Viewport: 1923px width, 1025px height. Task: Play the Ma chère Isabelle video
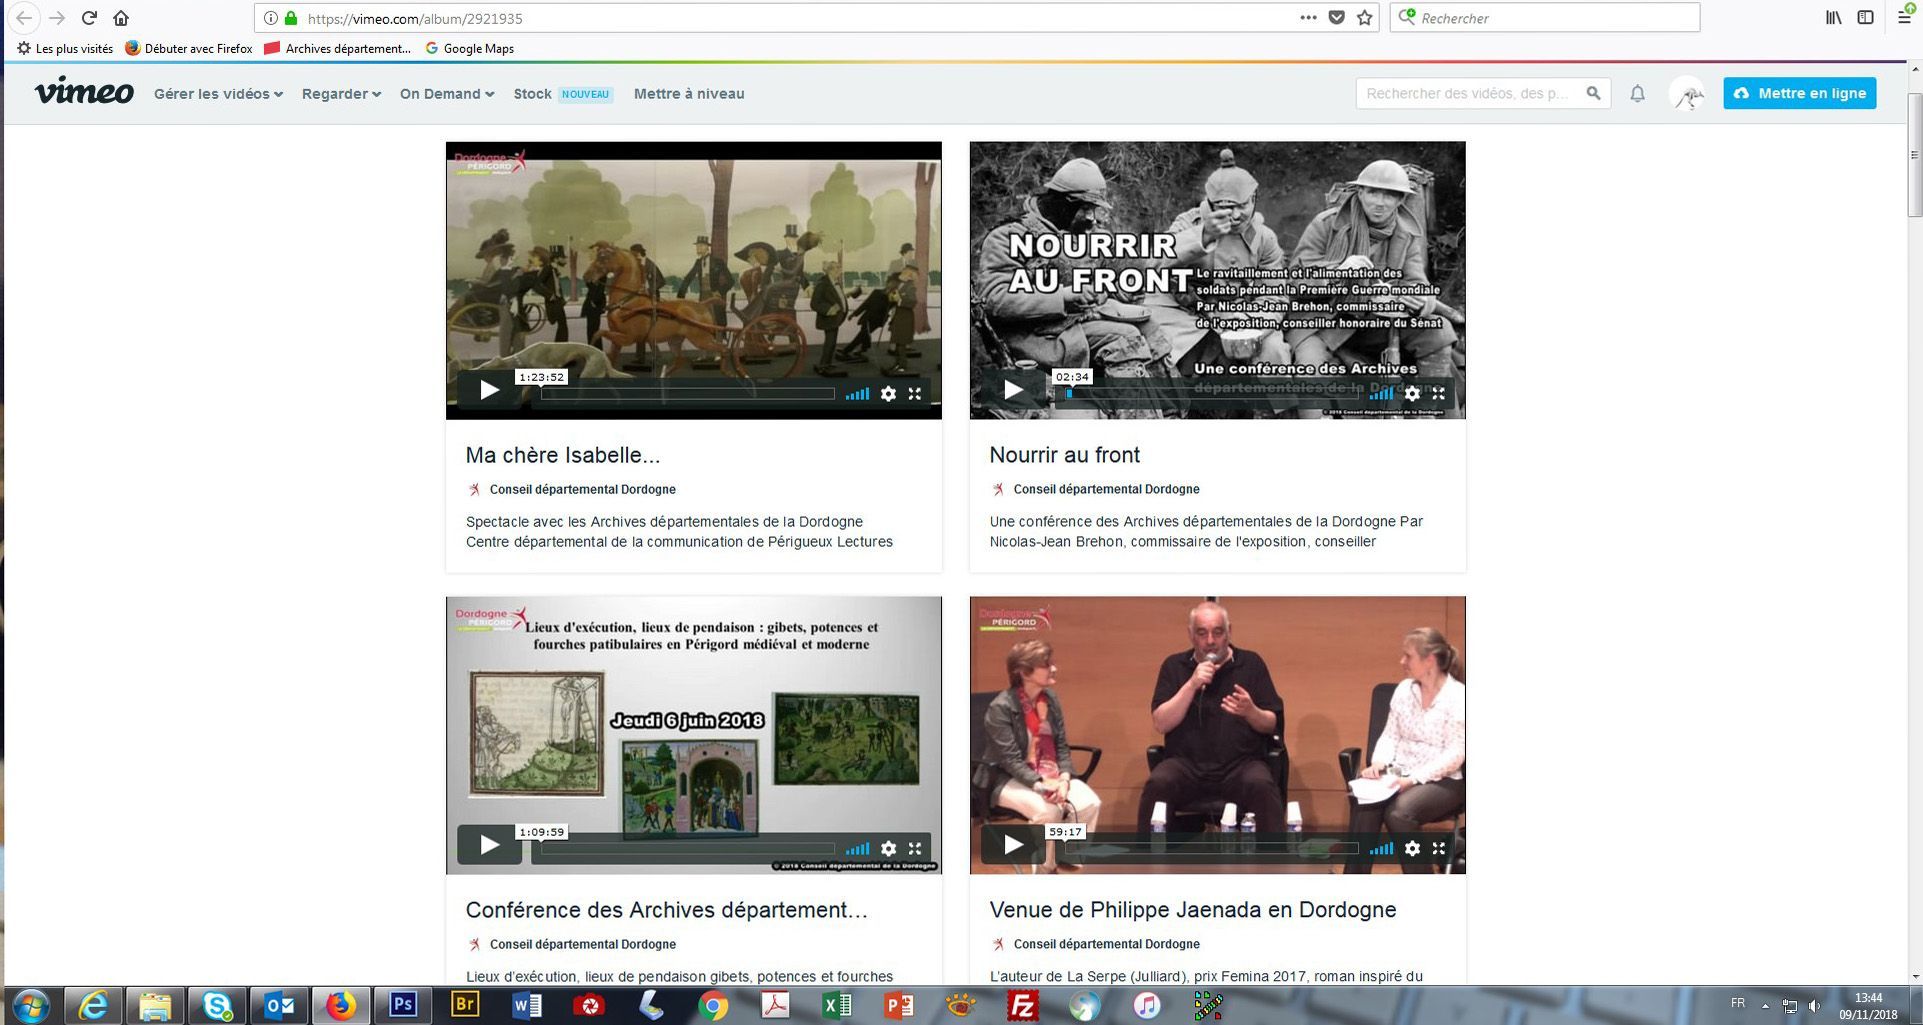tap(489, 390)
